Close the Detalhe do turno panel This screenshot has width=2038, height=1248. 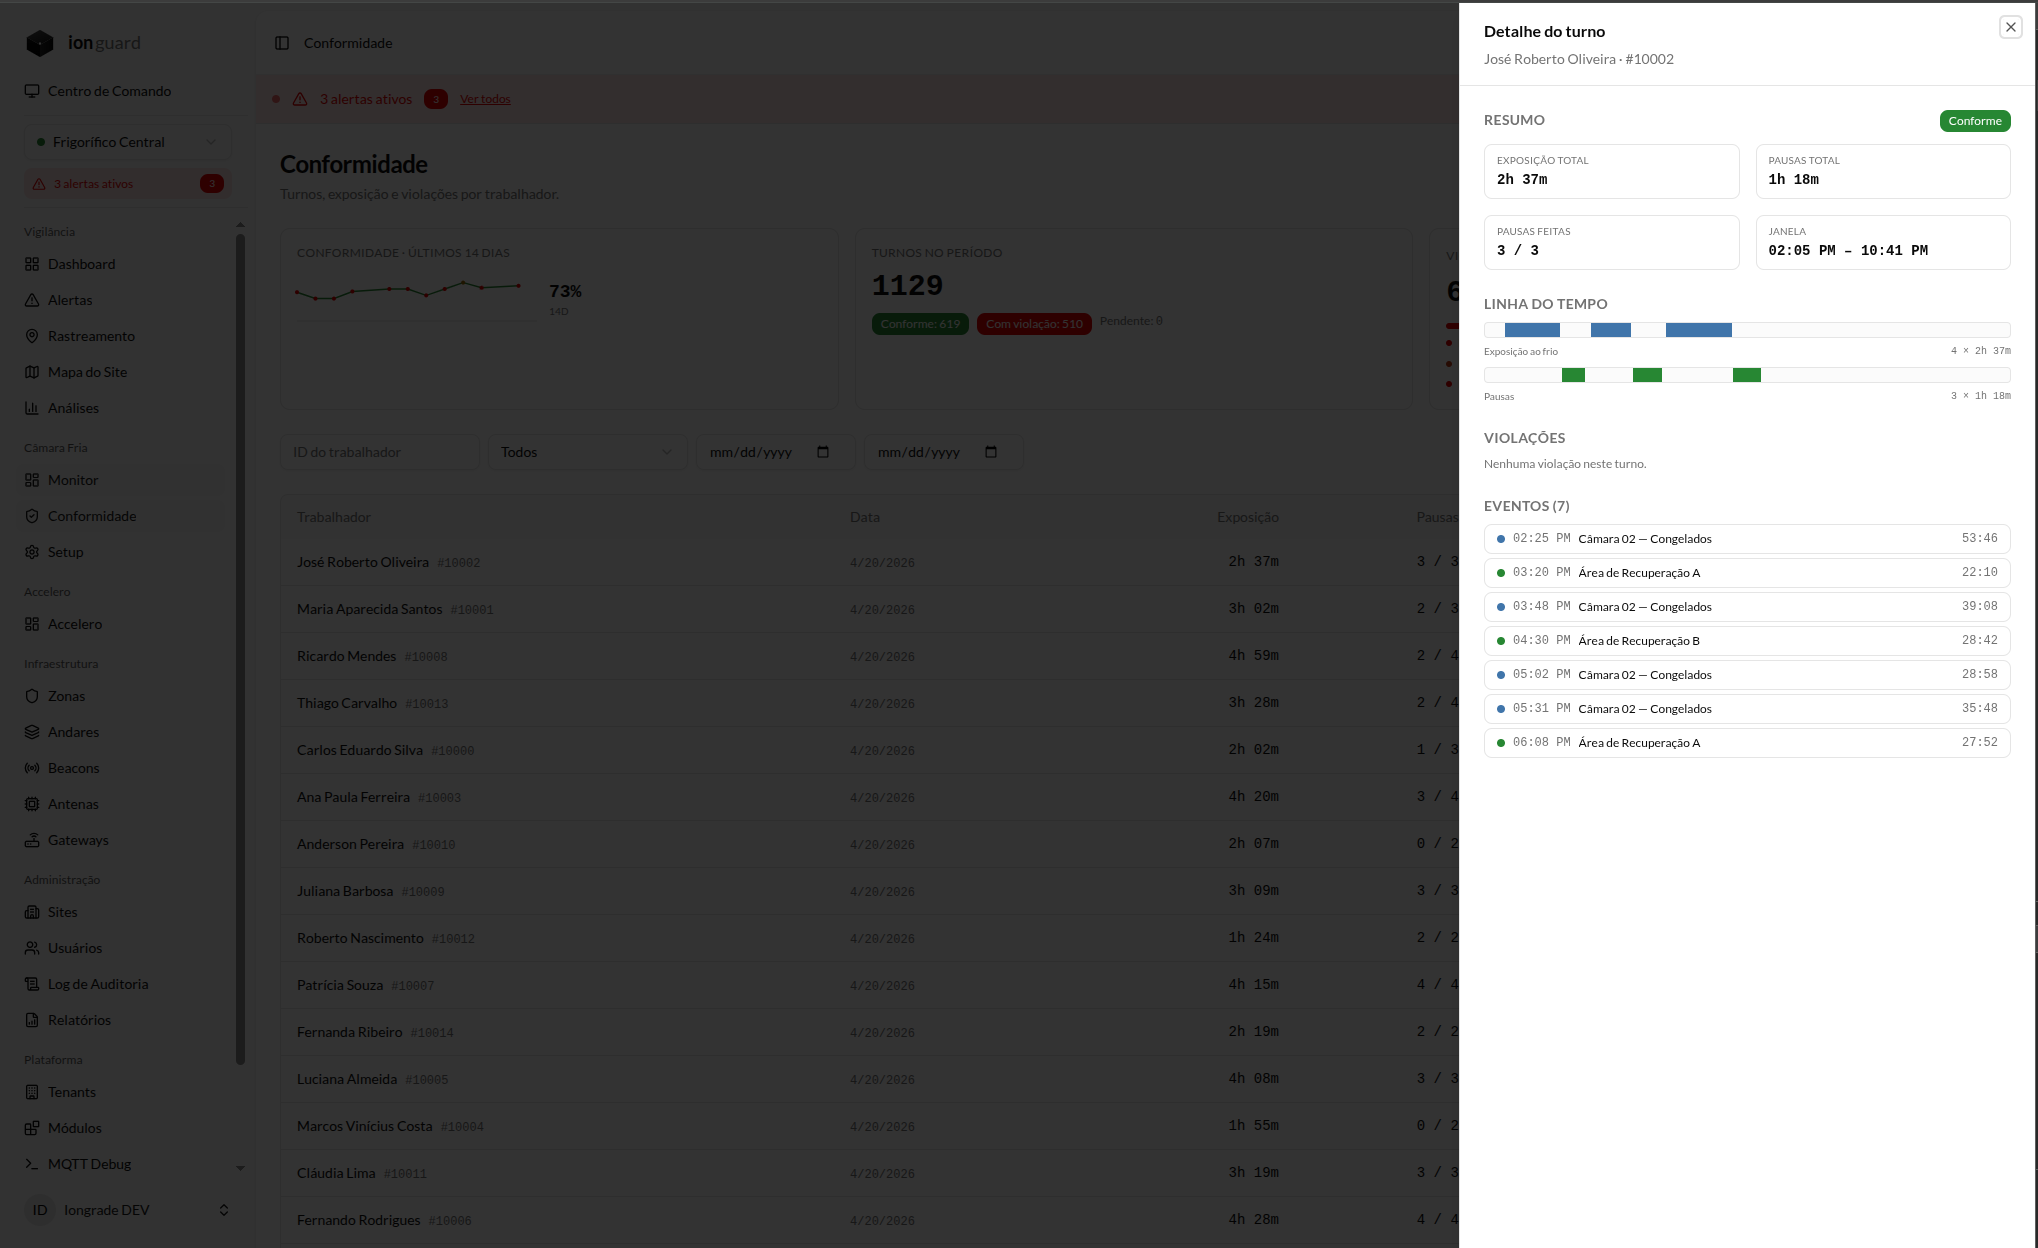pos(2010,28)
